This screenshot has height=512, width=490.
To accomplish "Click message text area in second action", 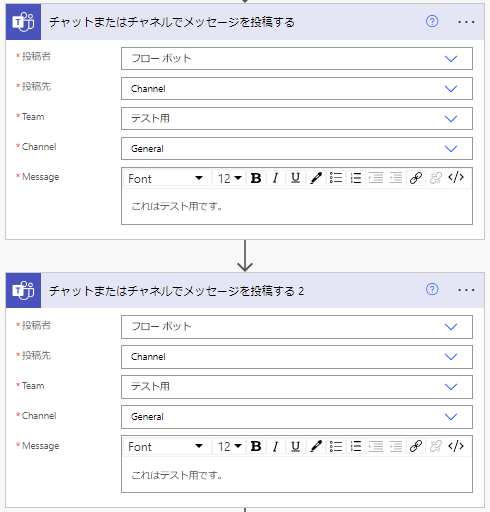I will (x=297, y=475).
